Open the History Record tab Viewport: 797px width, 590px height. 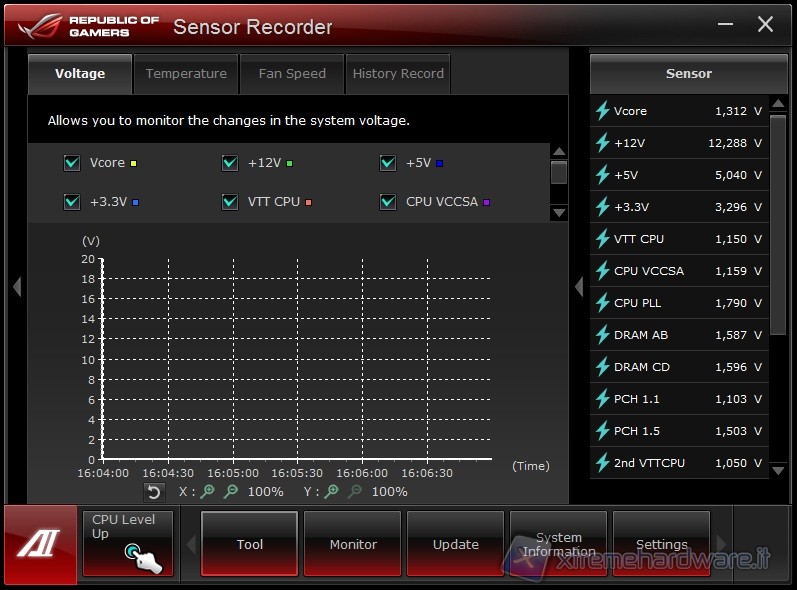398,74
